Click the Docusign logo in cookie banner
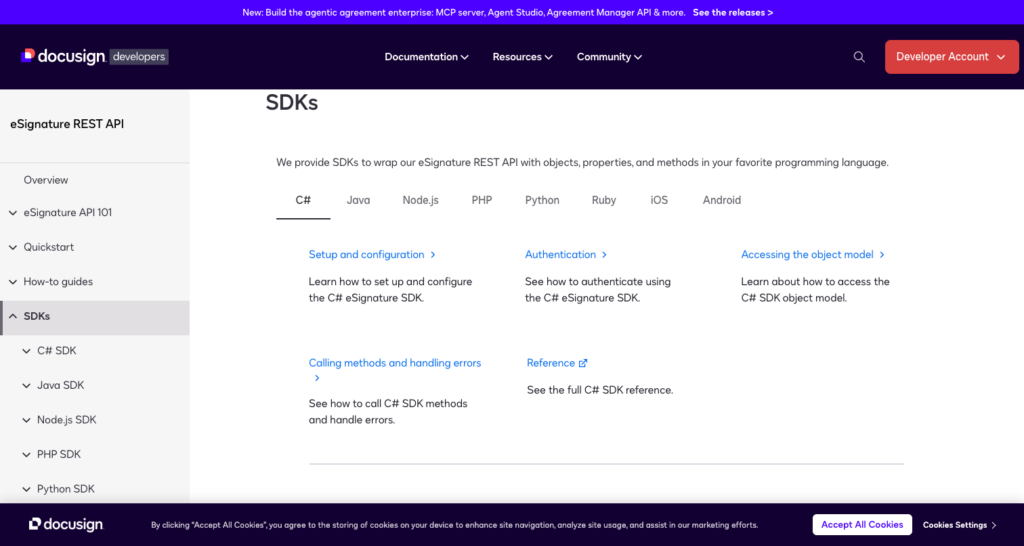The image size is (1024, 546). [x=66, y=524]
